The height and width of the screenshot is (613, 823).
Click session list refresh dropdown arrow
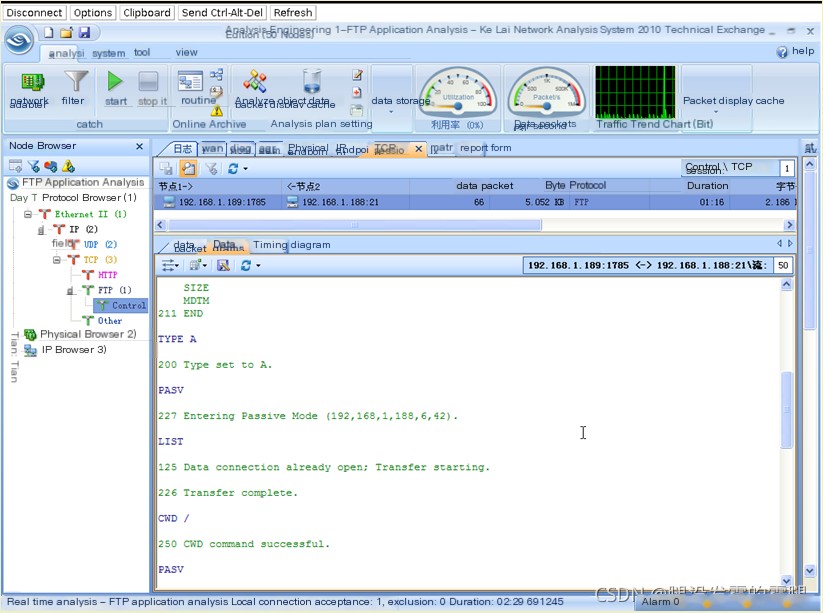pos(246,169)
